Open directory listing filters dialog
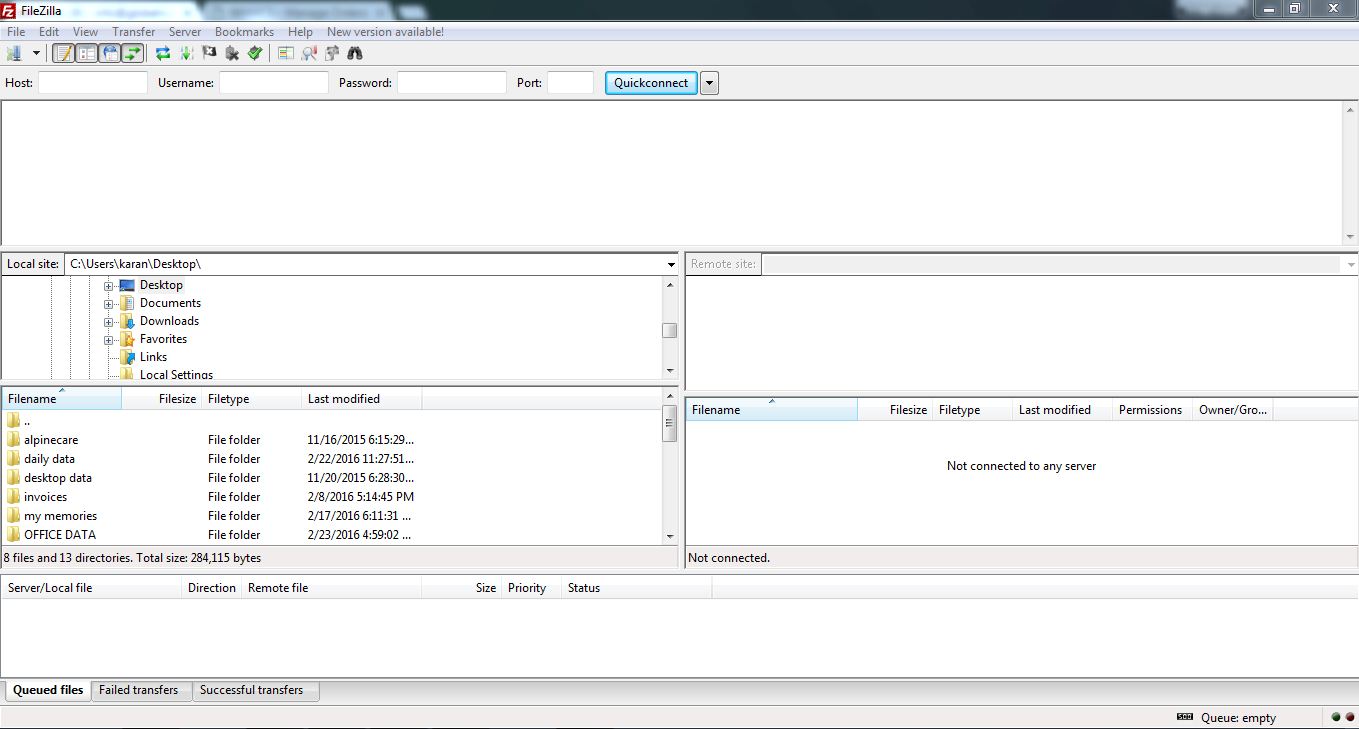 pos(286,53)
